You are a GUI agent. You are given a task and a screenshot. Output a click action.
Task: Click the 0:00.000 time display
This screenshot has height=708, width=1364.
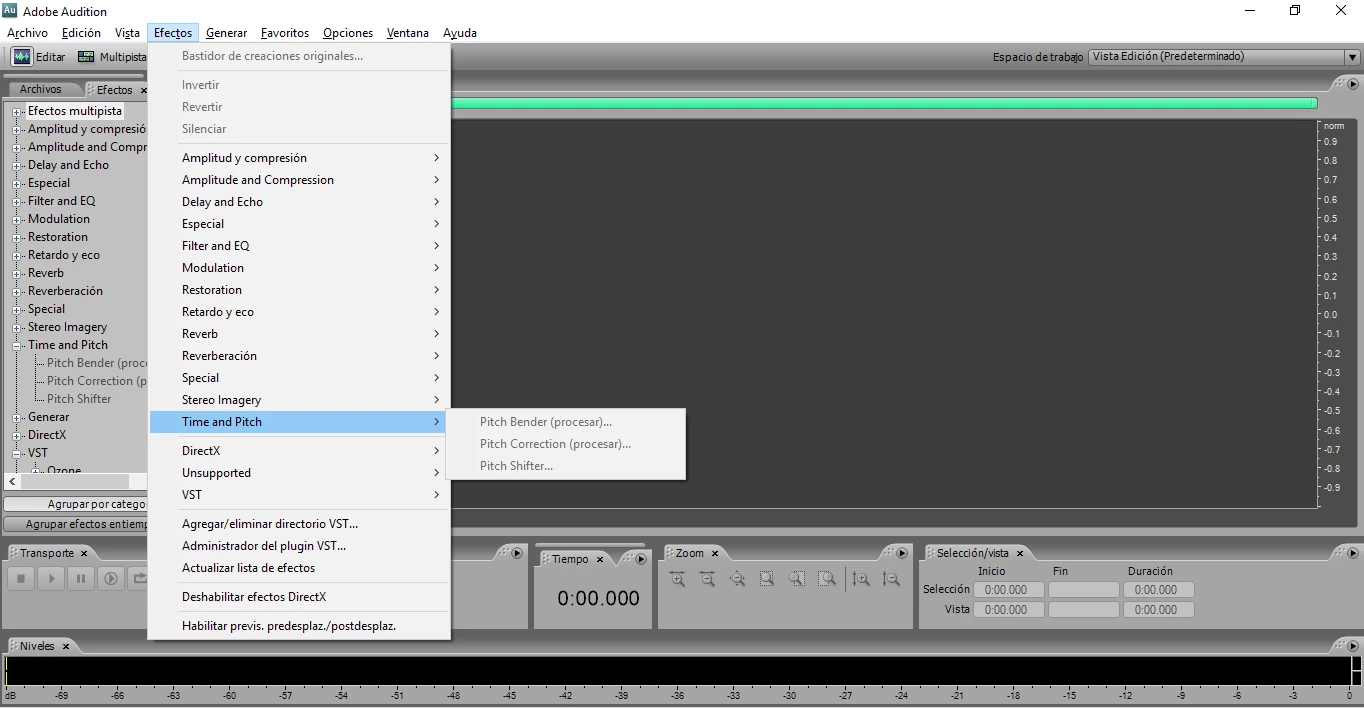pos(598,598)
